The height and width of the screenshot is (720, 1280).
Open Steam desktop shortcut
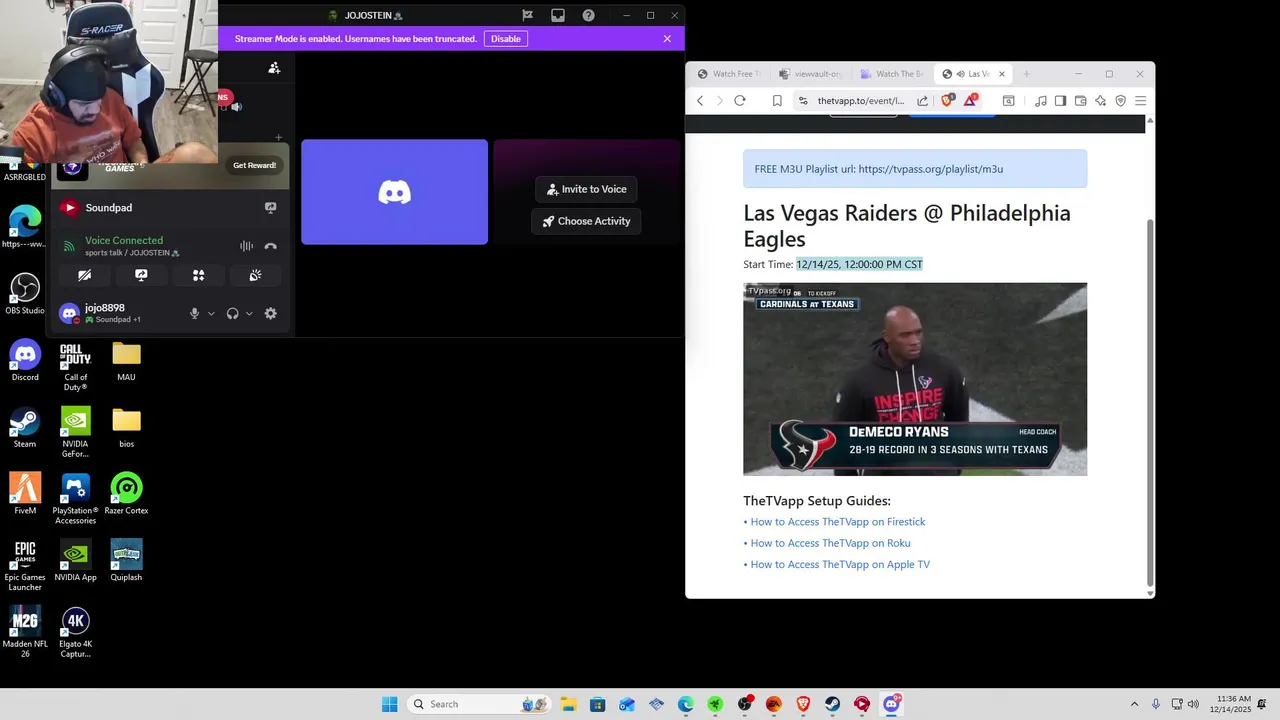(x=25, y=427)
